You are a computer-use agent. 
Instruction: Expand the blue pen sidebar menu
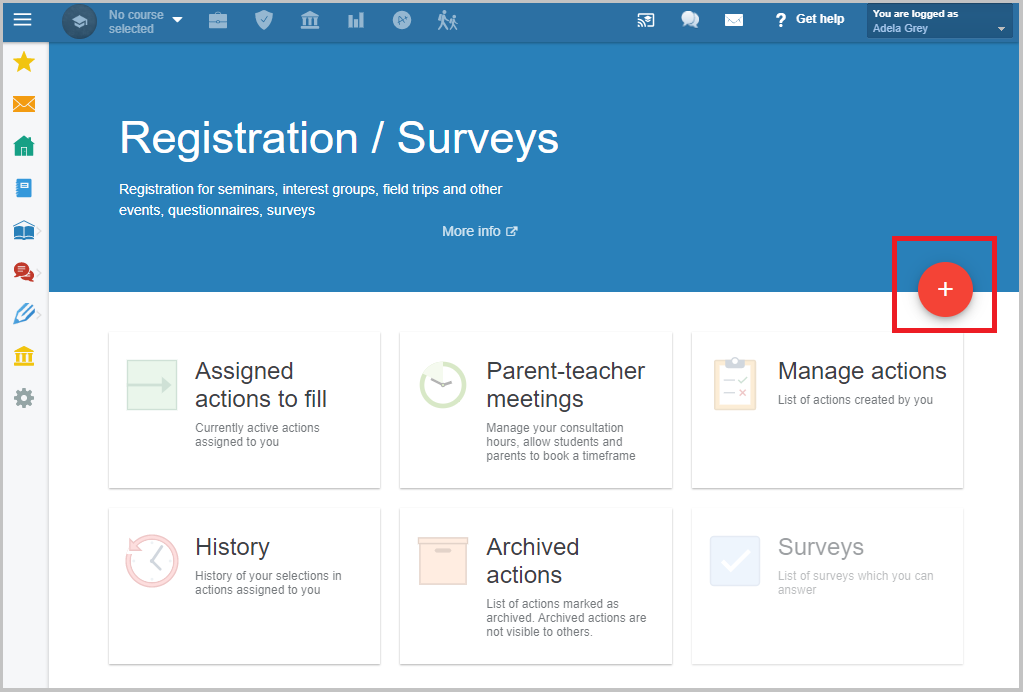[x=25, y=314]
